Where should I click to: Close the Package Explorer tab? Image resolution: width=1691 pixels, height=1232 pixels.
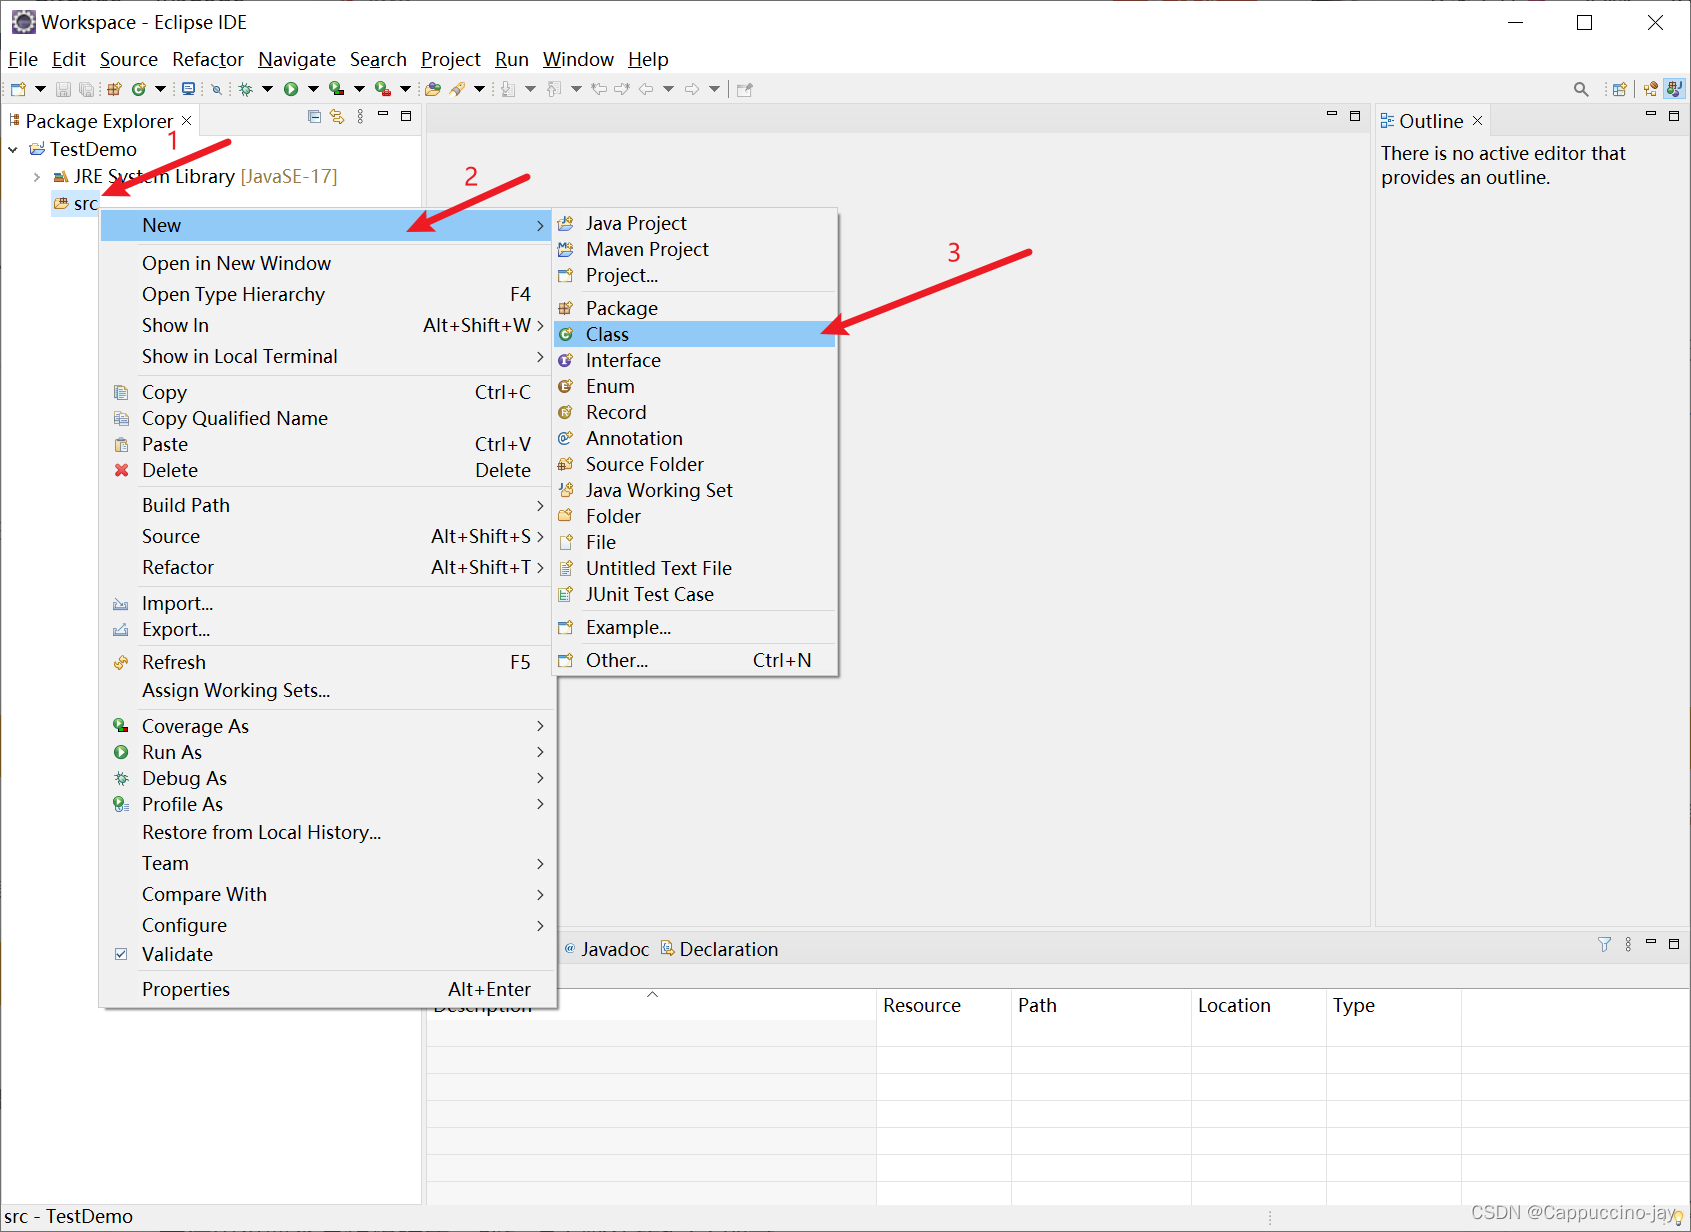[186, 120]
